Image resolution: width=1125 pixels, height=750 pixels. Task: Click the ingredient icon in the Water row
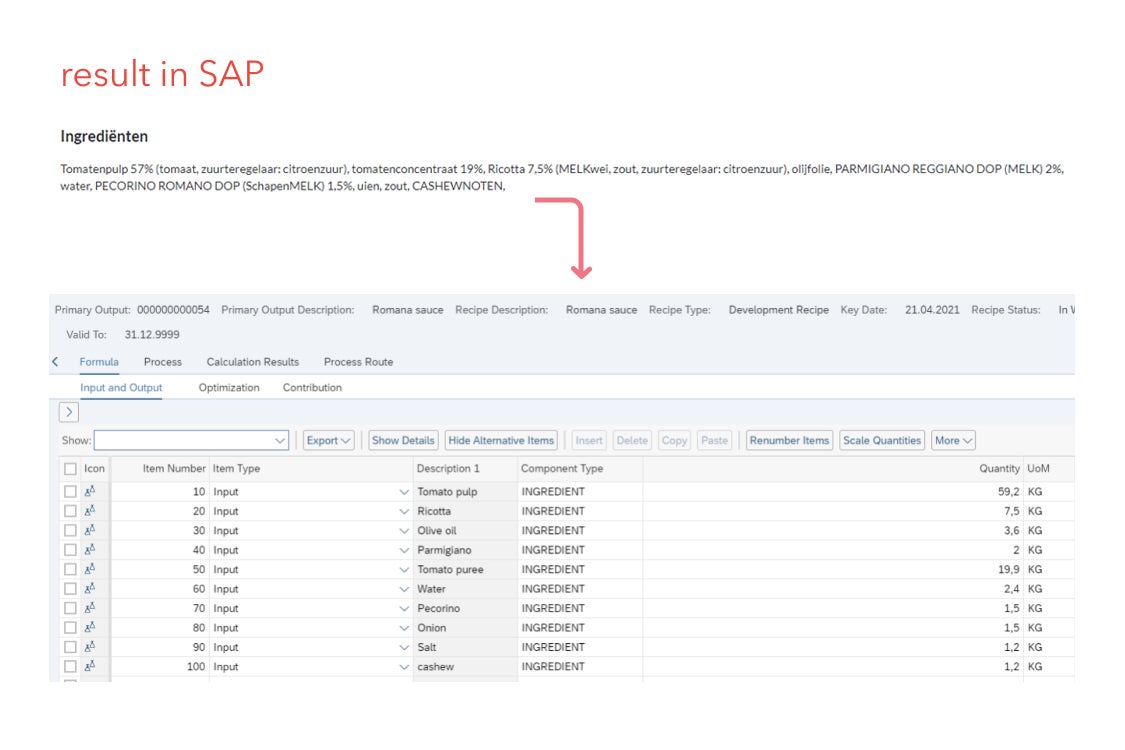coord(90,589)
